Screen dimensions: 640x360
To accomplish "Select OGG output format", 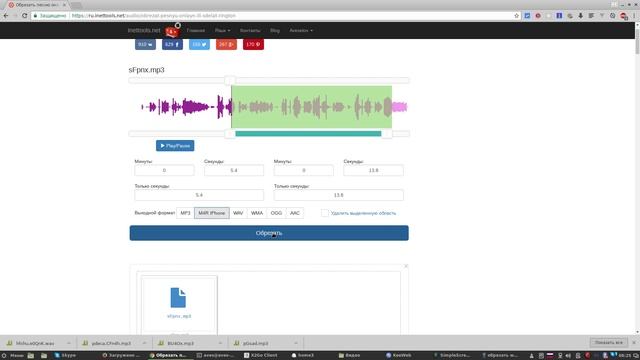I will click(x=276, y=213).
